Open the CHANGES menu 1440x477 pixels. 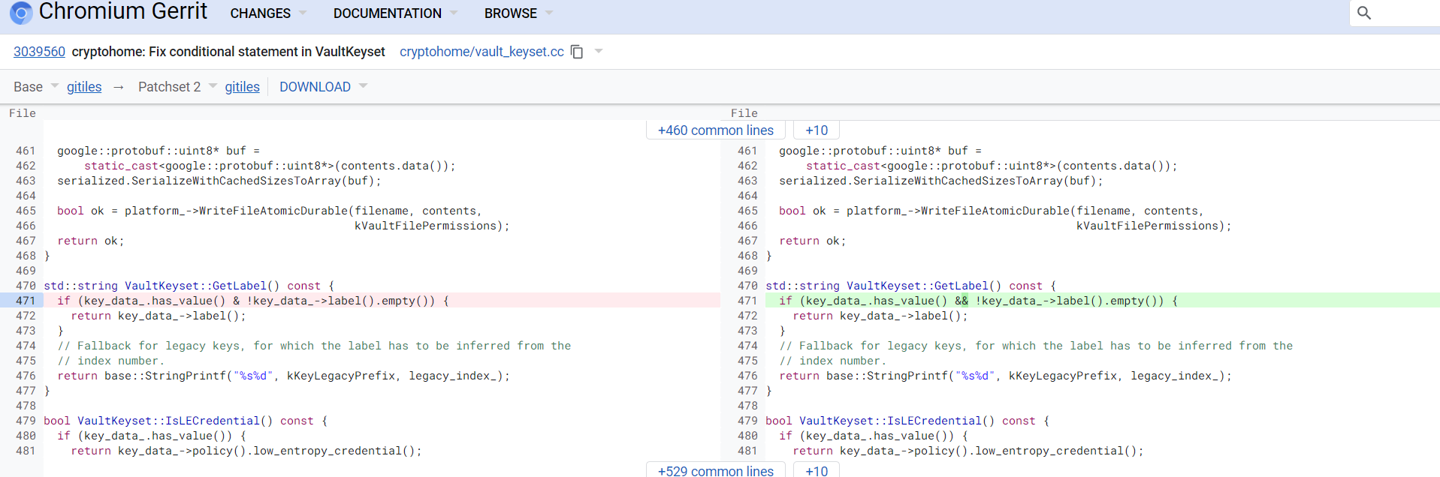pyautogui.click(x=268, y=13)
